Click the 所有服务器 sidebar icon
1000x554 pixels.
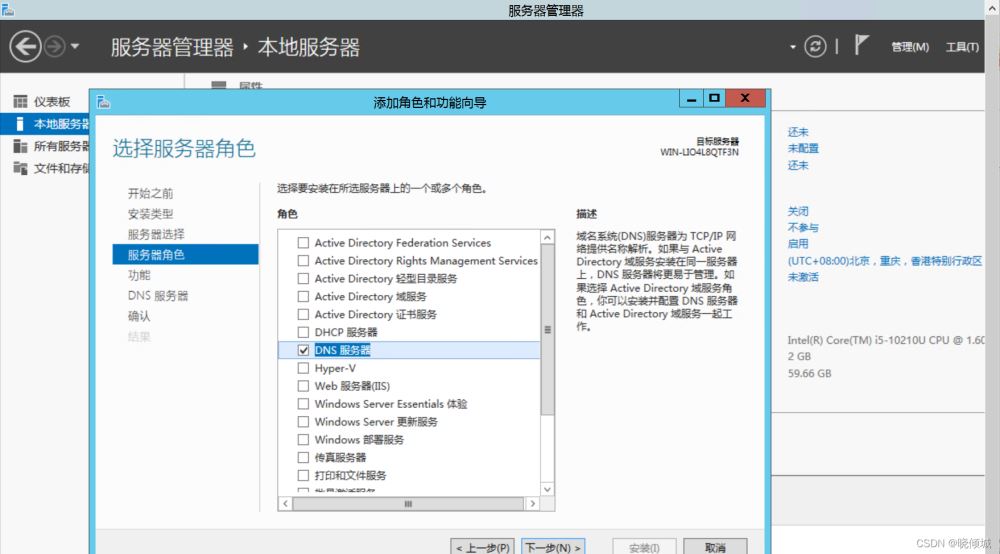(20, 146)
